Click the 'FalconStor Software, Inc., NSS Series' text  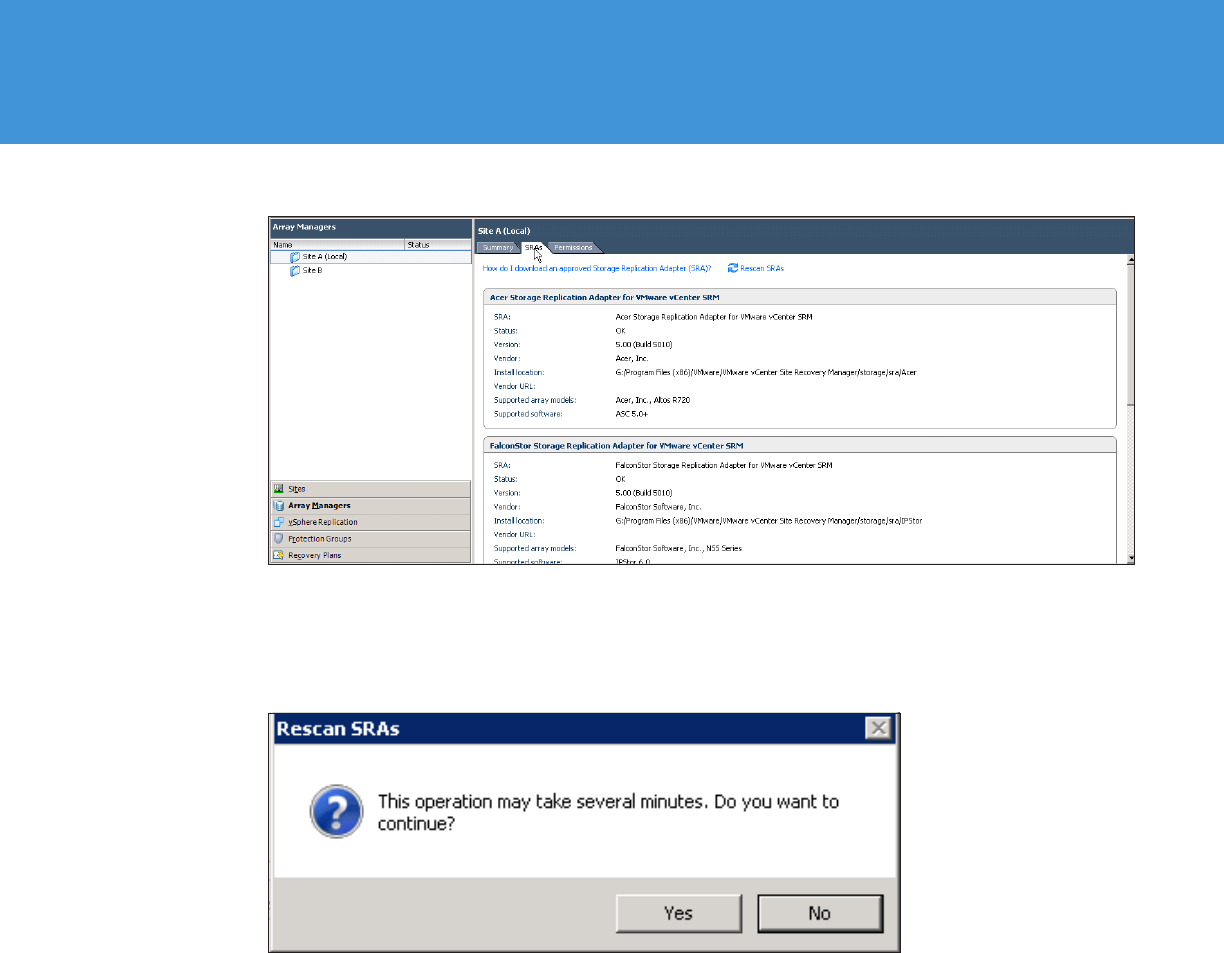(x=679, y=548)
